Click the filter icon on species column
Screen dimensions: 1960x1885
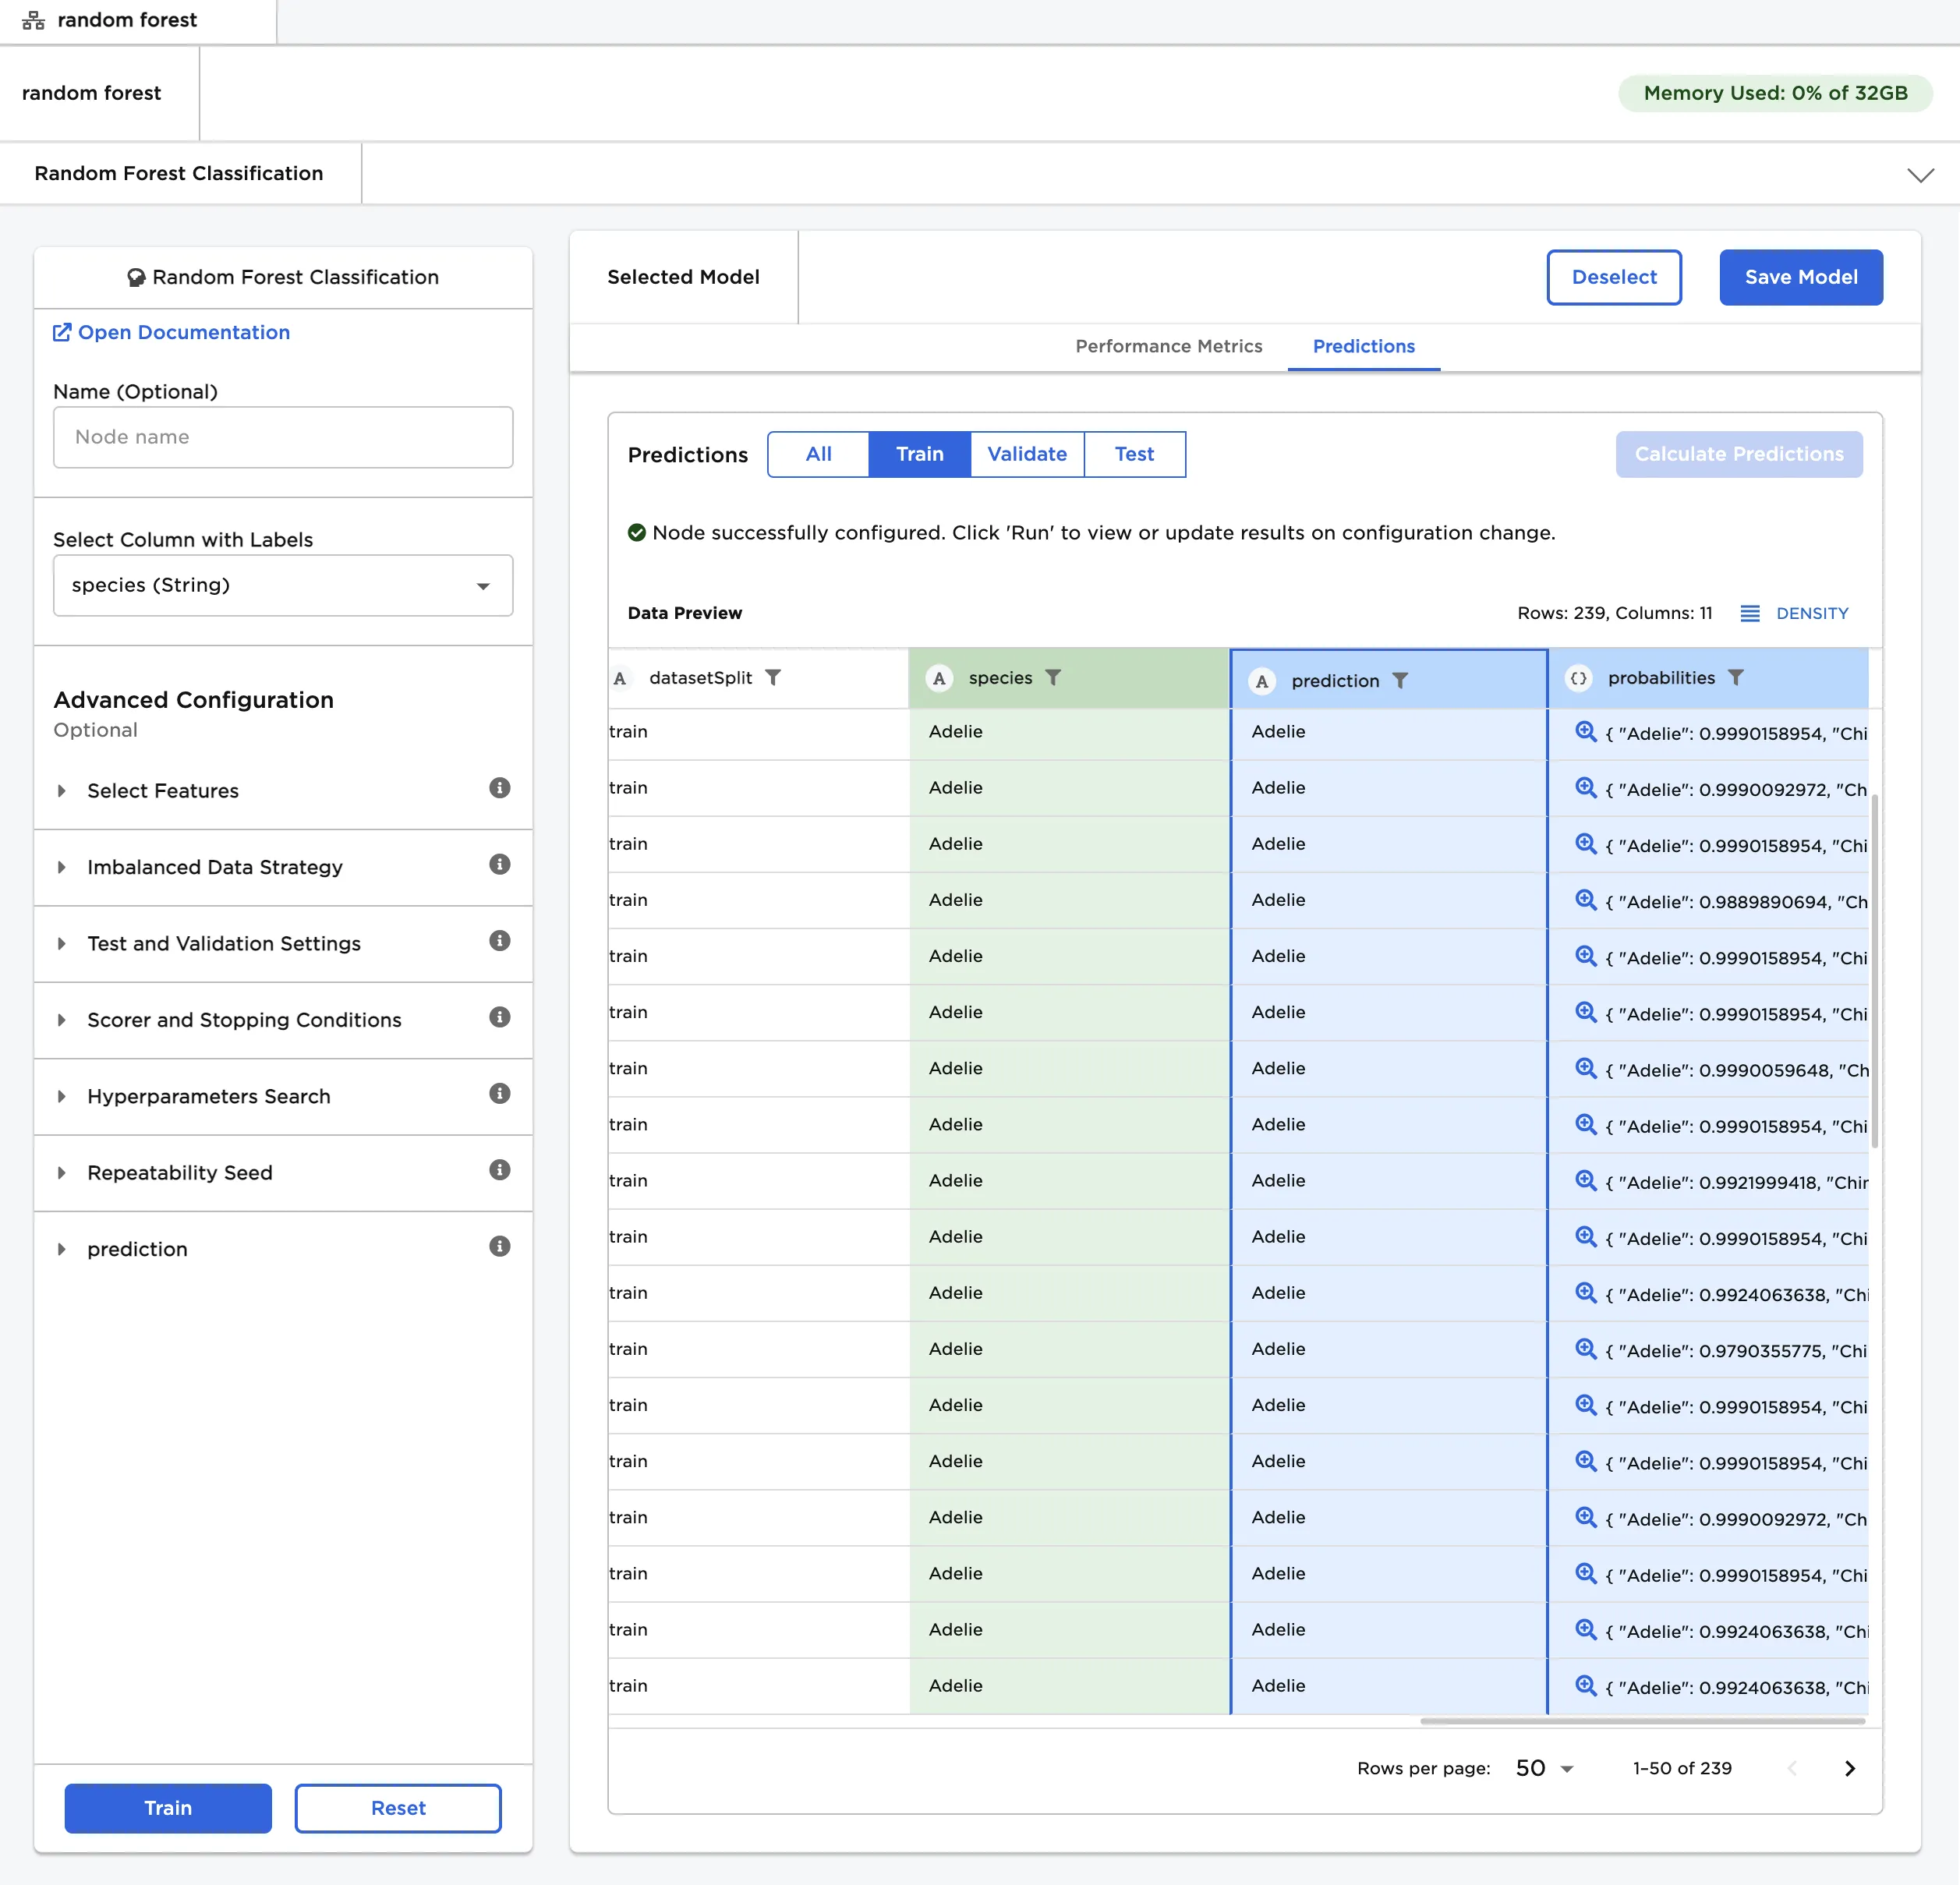1053,677
